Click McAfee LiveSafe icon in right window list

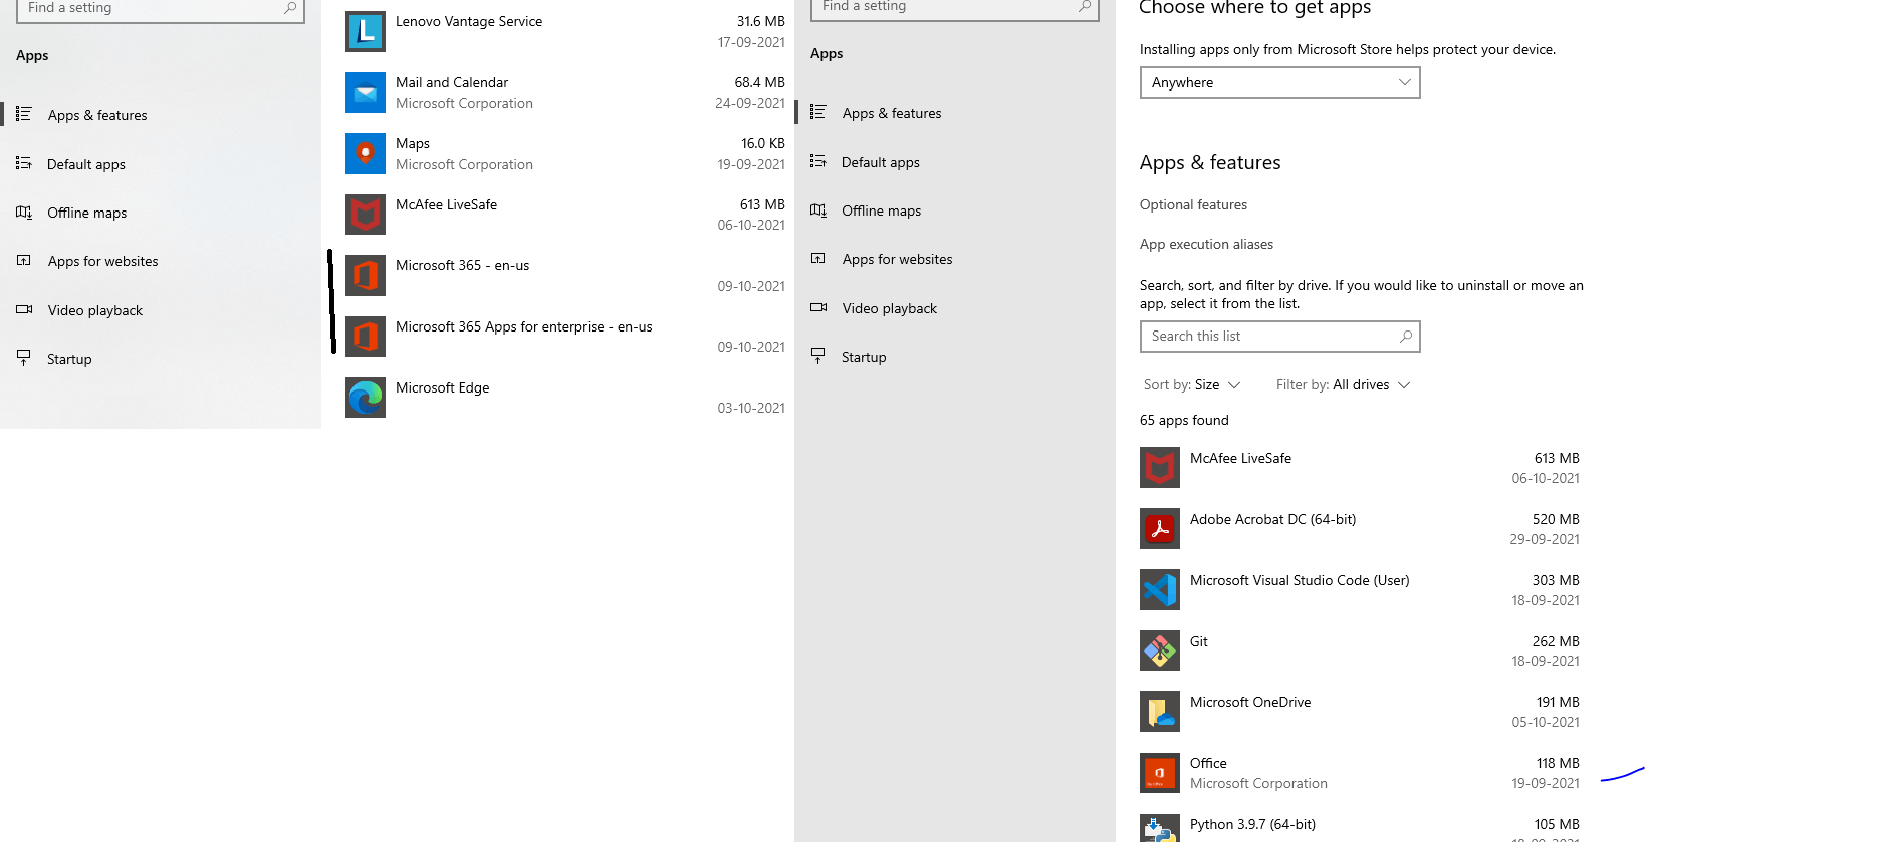1160,467
